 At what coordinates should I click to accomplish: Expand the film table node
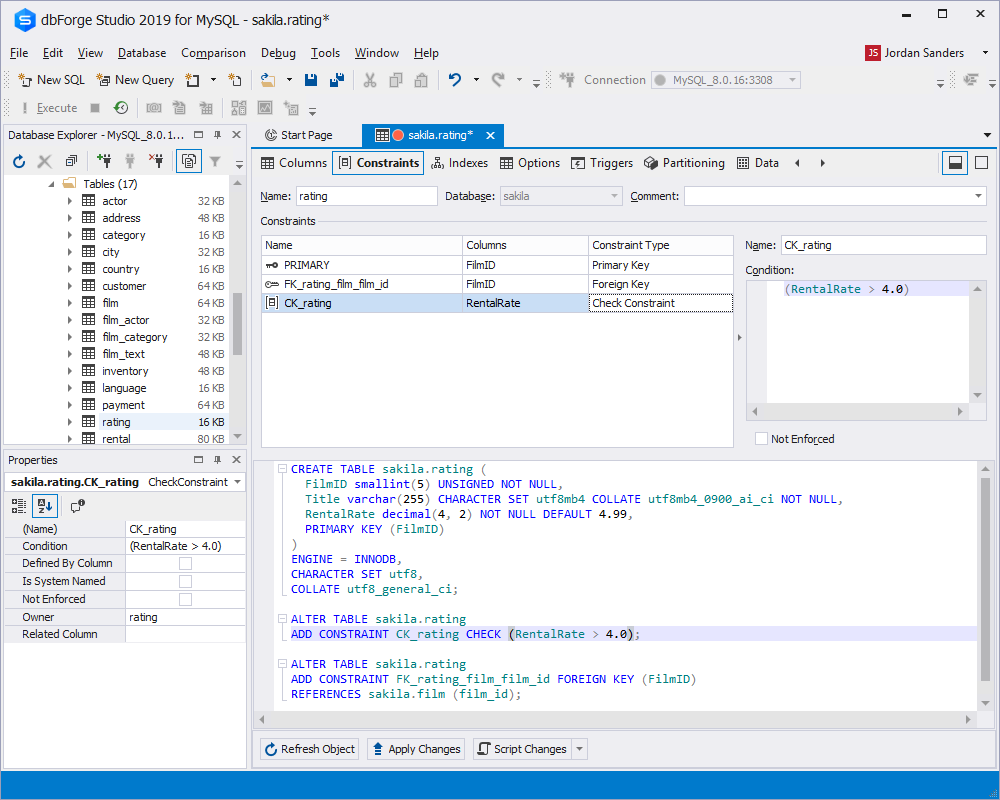(x=69, y=303)
